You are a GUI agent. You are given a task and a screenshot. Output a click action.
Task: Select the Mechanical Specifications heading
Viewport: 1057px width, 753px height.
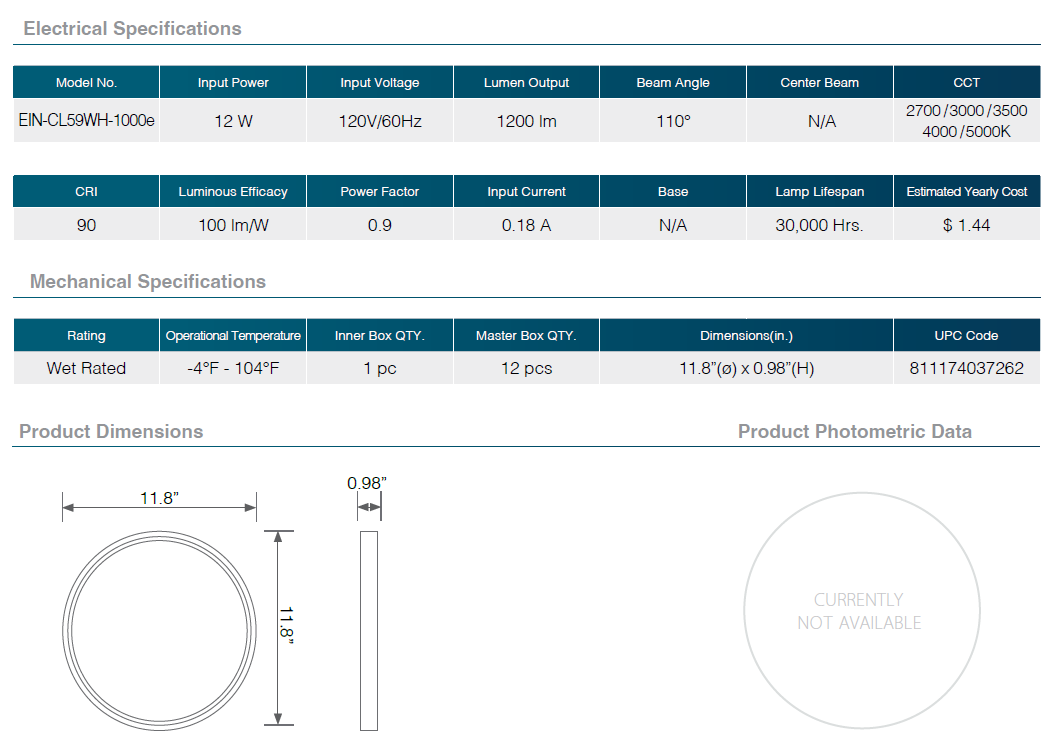coord(148,281)
